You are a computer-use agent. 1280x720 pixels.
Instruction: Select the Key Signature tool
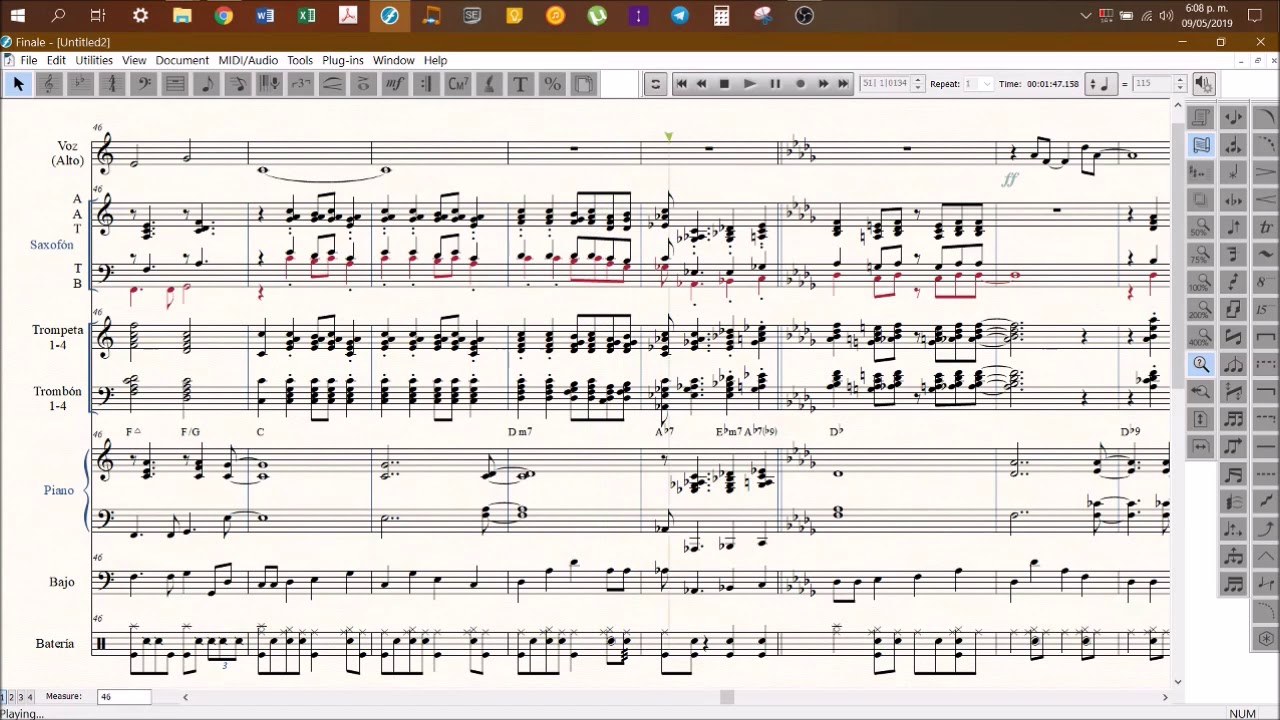click(x=80, y=84)
